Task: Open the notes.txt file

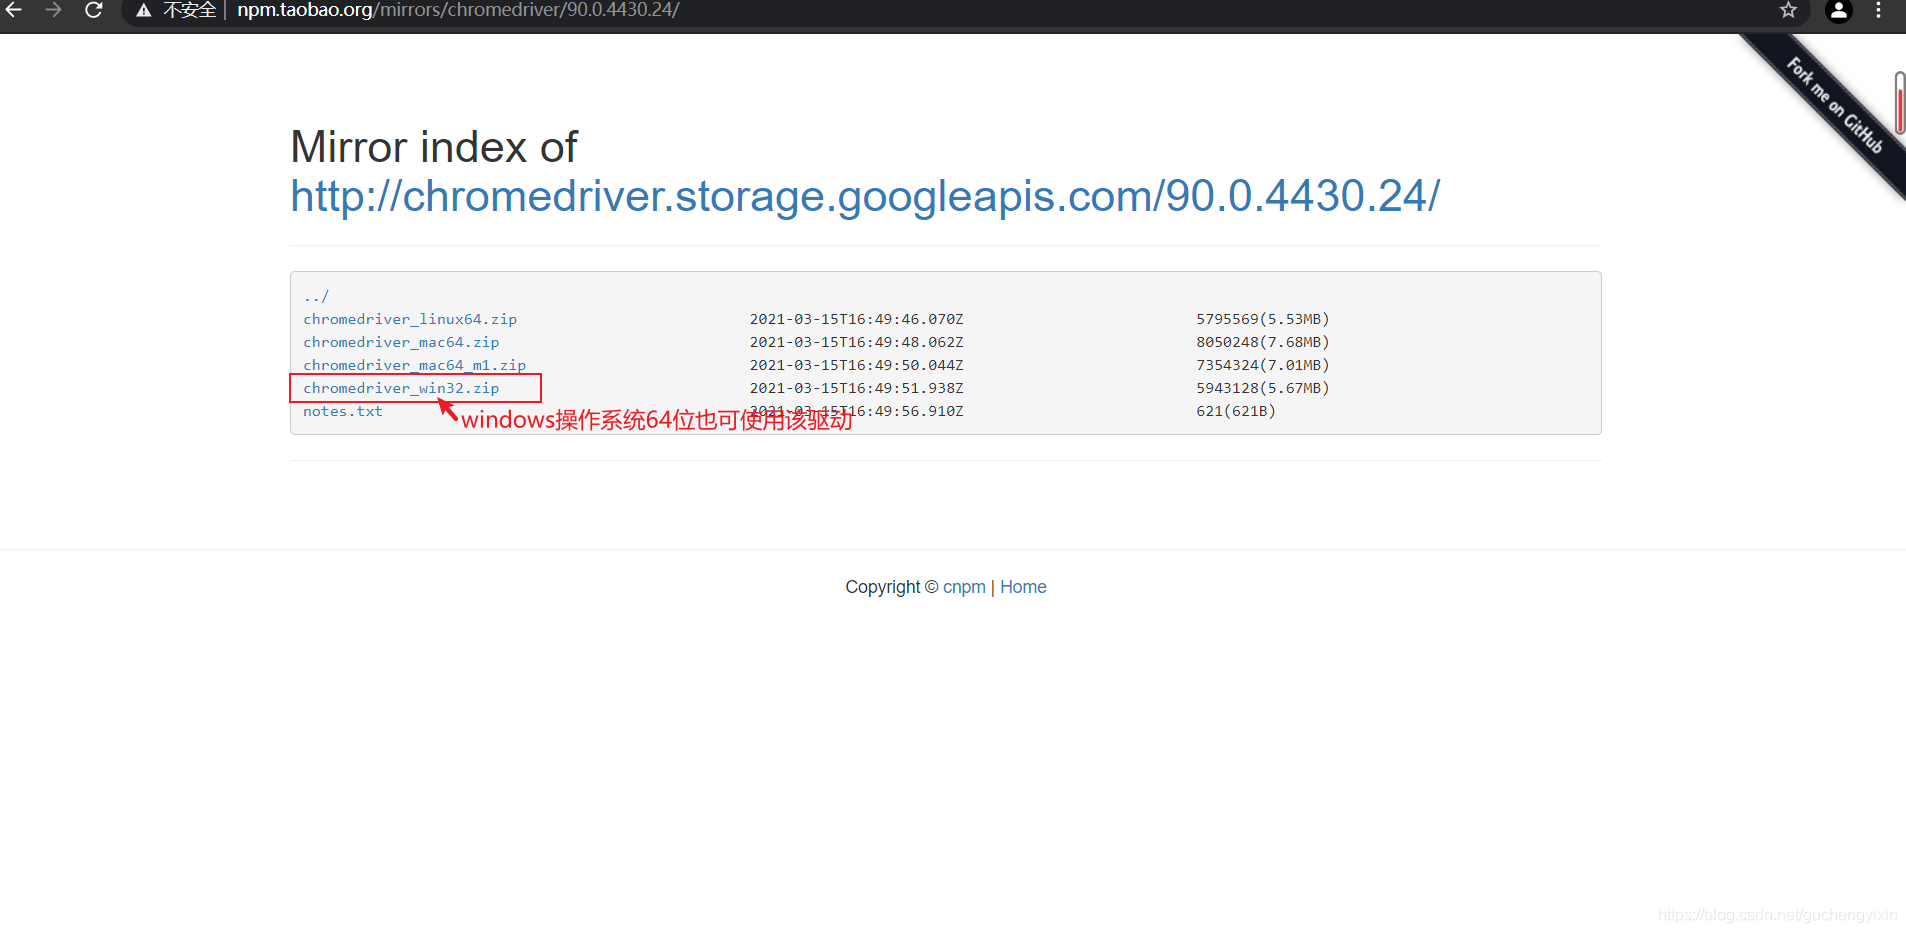Action: coord(343,411)
